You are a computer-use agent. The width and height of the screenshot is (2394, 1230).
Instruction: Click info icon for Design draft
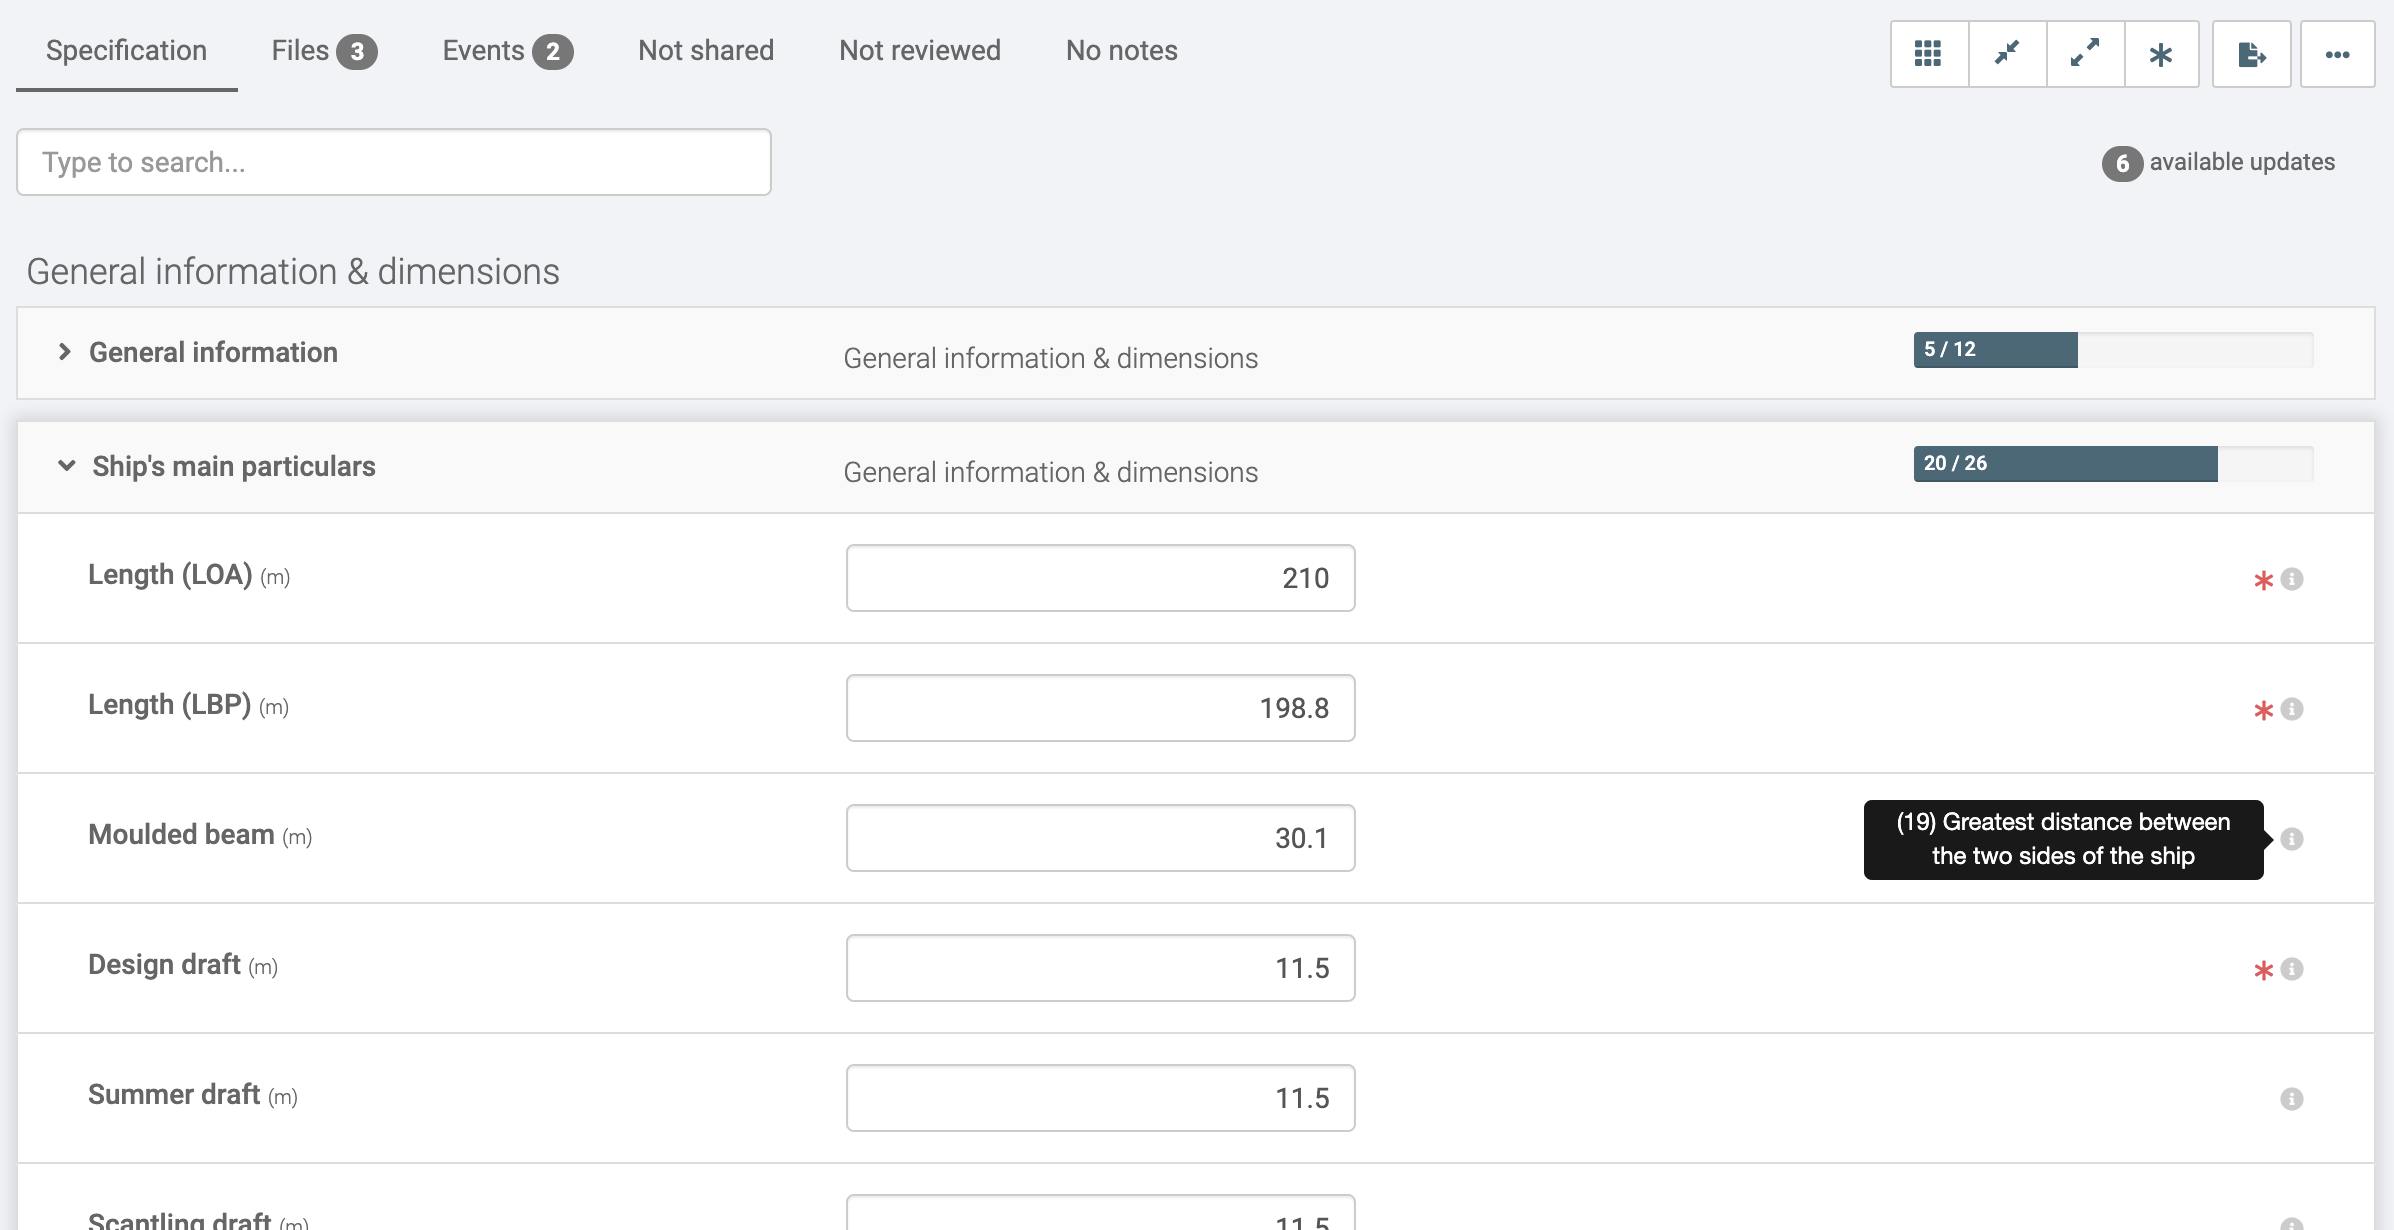2292,969
